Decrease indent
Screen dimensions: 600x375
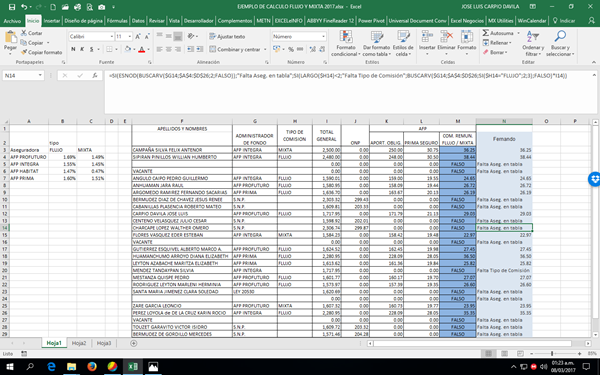190,49
